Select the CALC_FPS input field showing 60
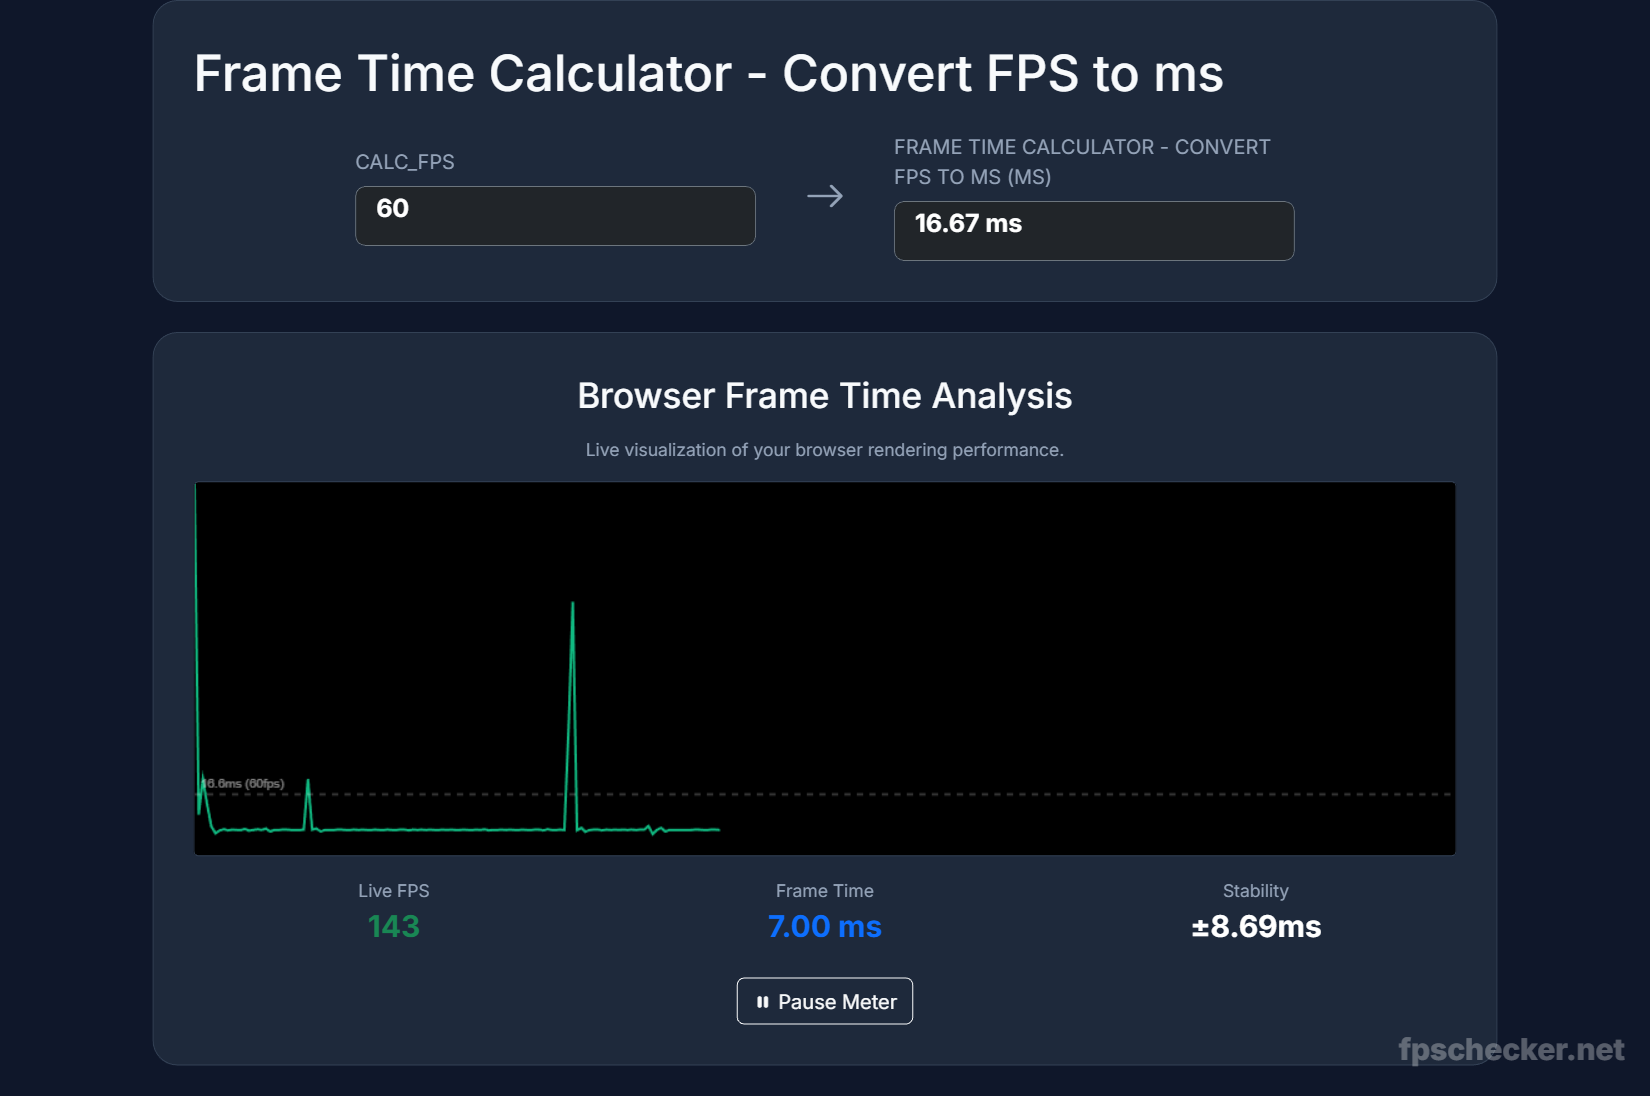Viewport: 1650px width, 1096px height. [554, 215]
